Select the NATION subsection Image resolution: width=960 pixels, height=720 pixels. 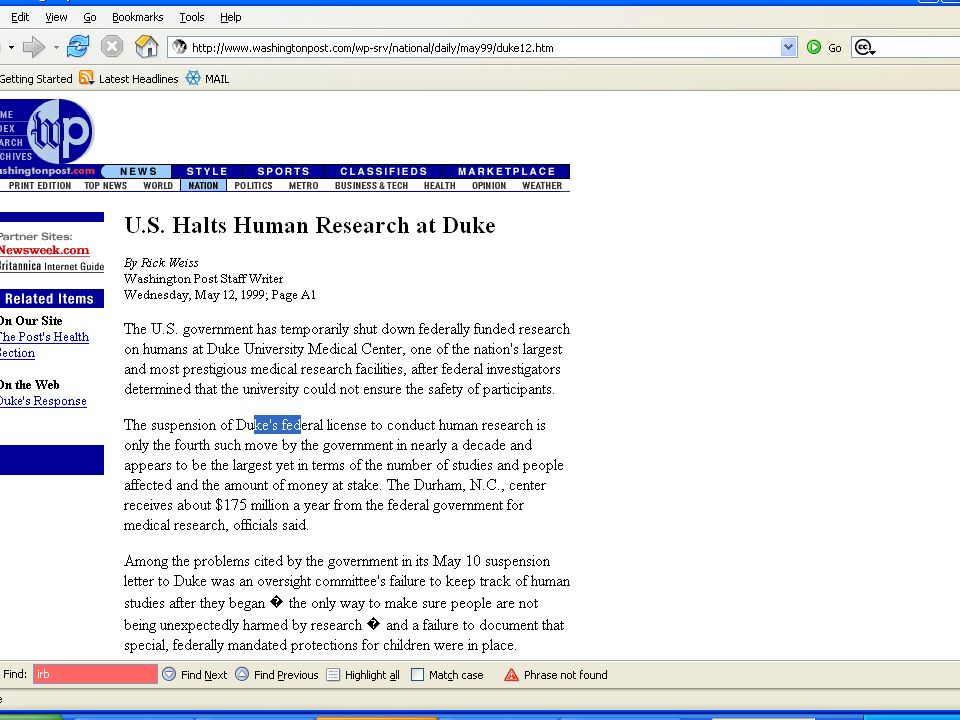203,186
